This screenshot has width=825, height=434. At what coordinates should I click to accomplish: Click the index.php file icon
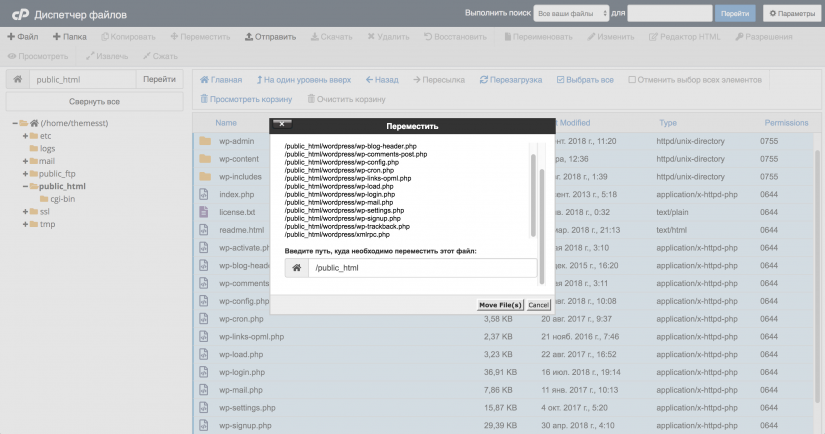pos(204,194)
